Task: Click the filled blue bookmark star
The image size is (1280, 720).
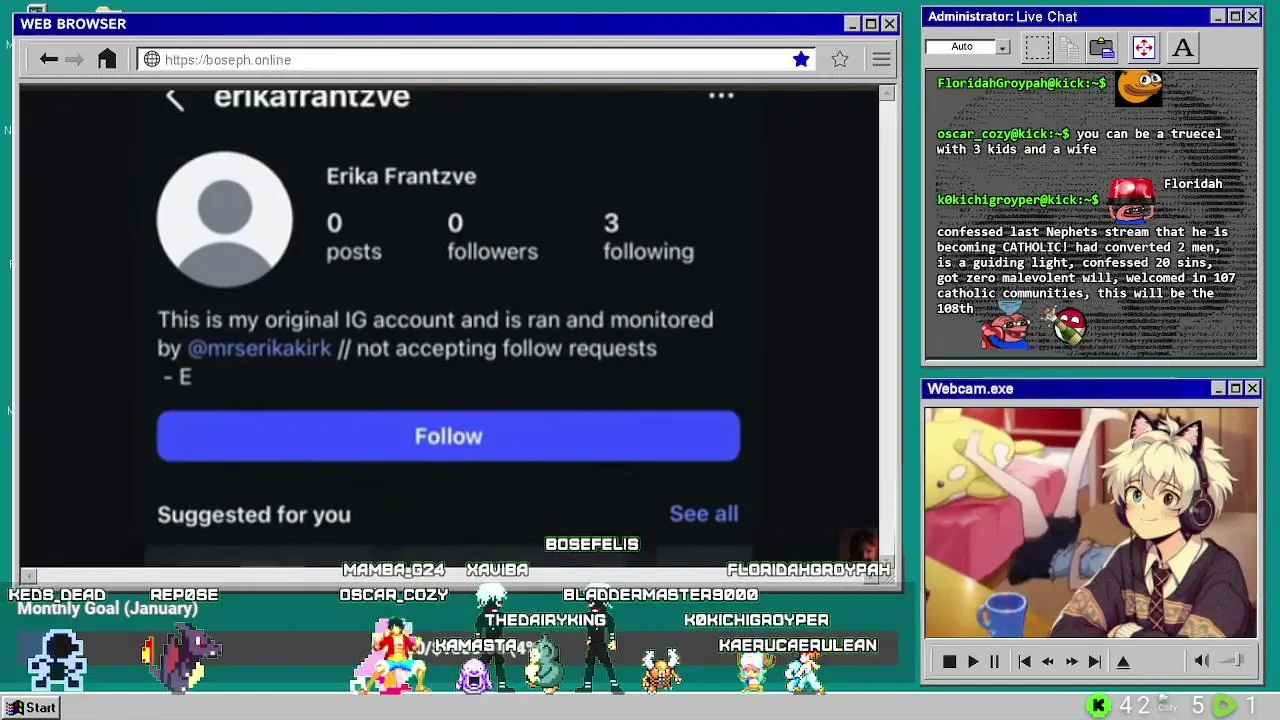Action: (801, 59)
